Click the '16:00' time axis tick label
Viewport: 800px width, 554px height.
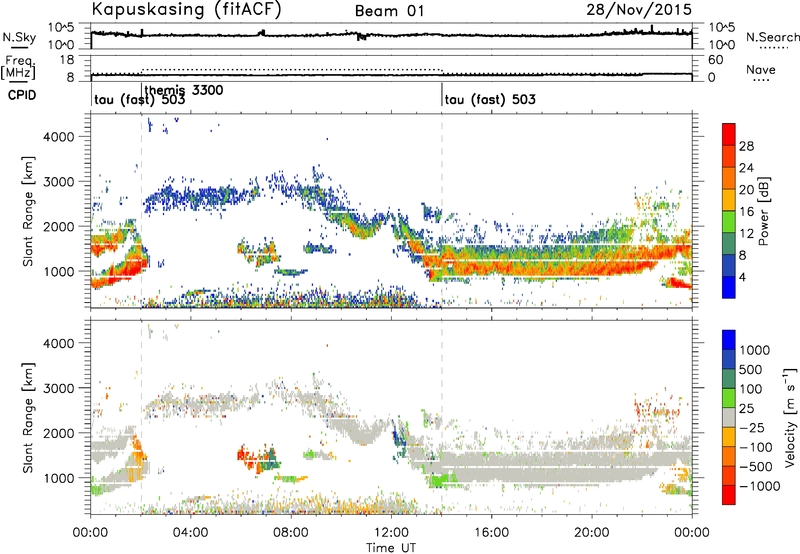(491, 533)
